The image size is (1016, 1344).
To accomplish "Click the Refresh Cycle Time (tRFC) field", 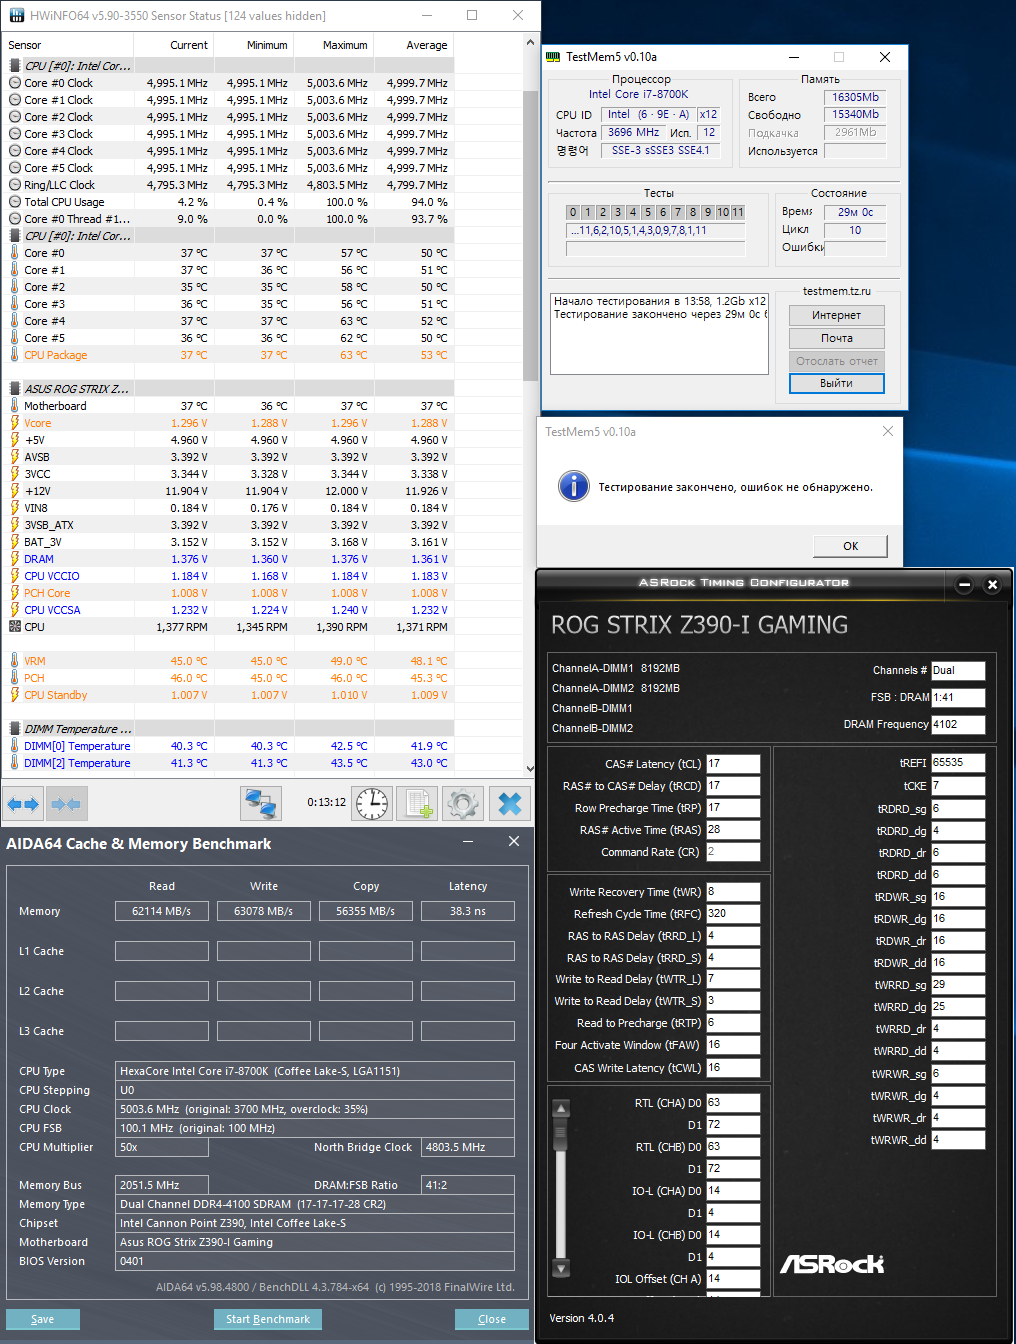I will point(733,913).
